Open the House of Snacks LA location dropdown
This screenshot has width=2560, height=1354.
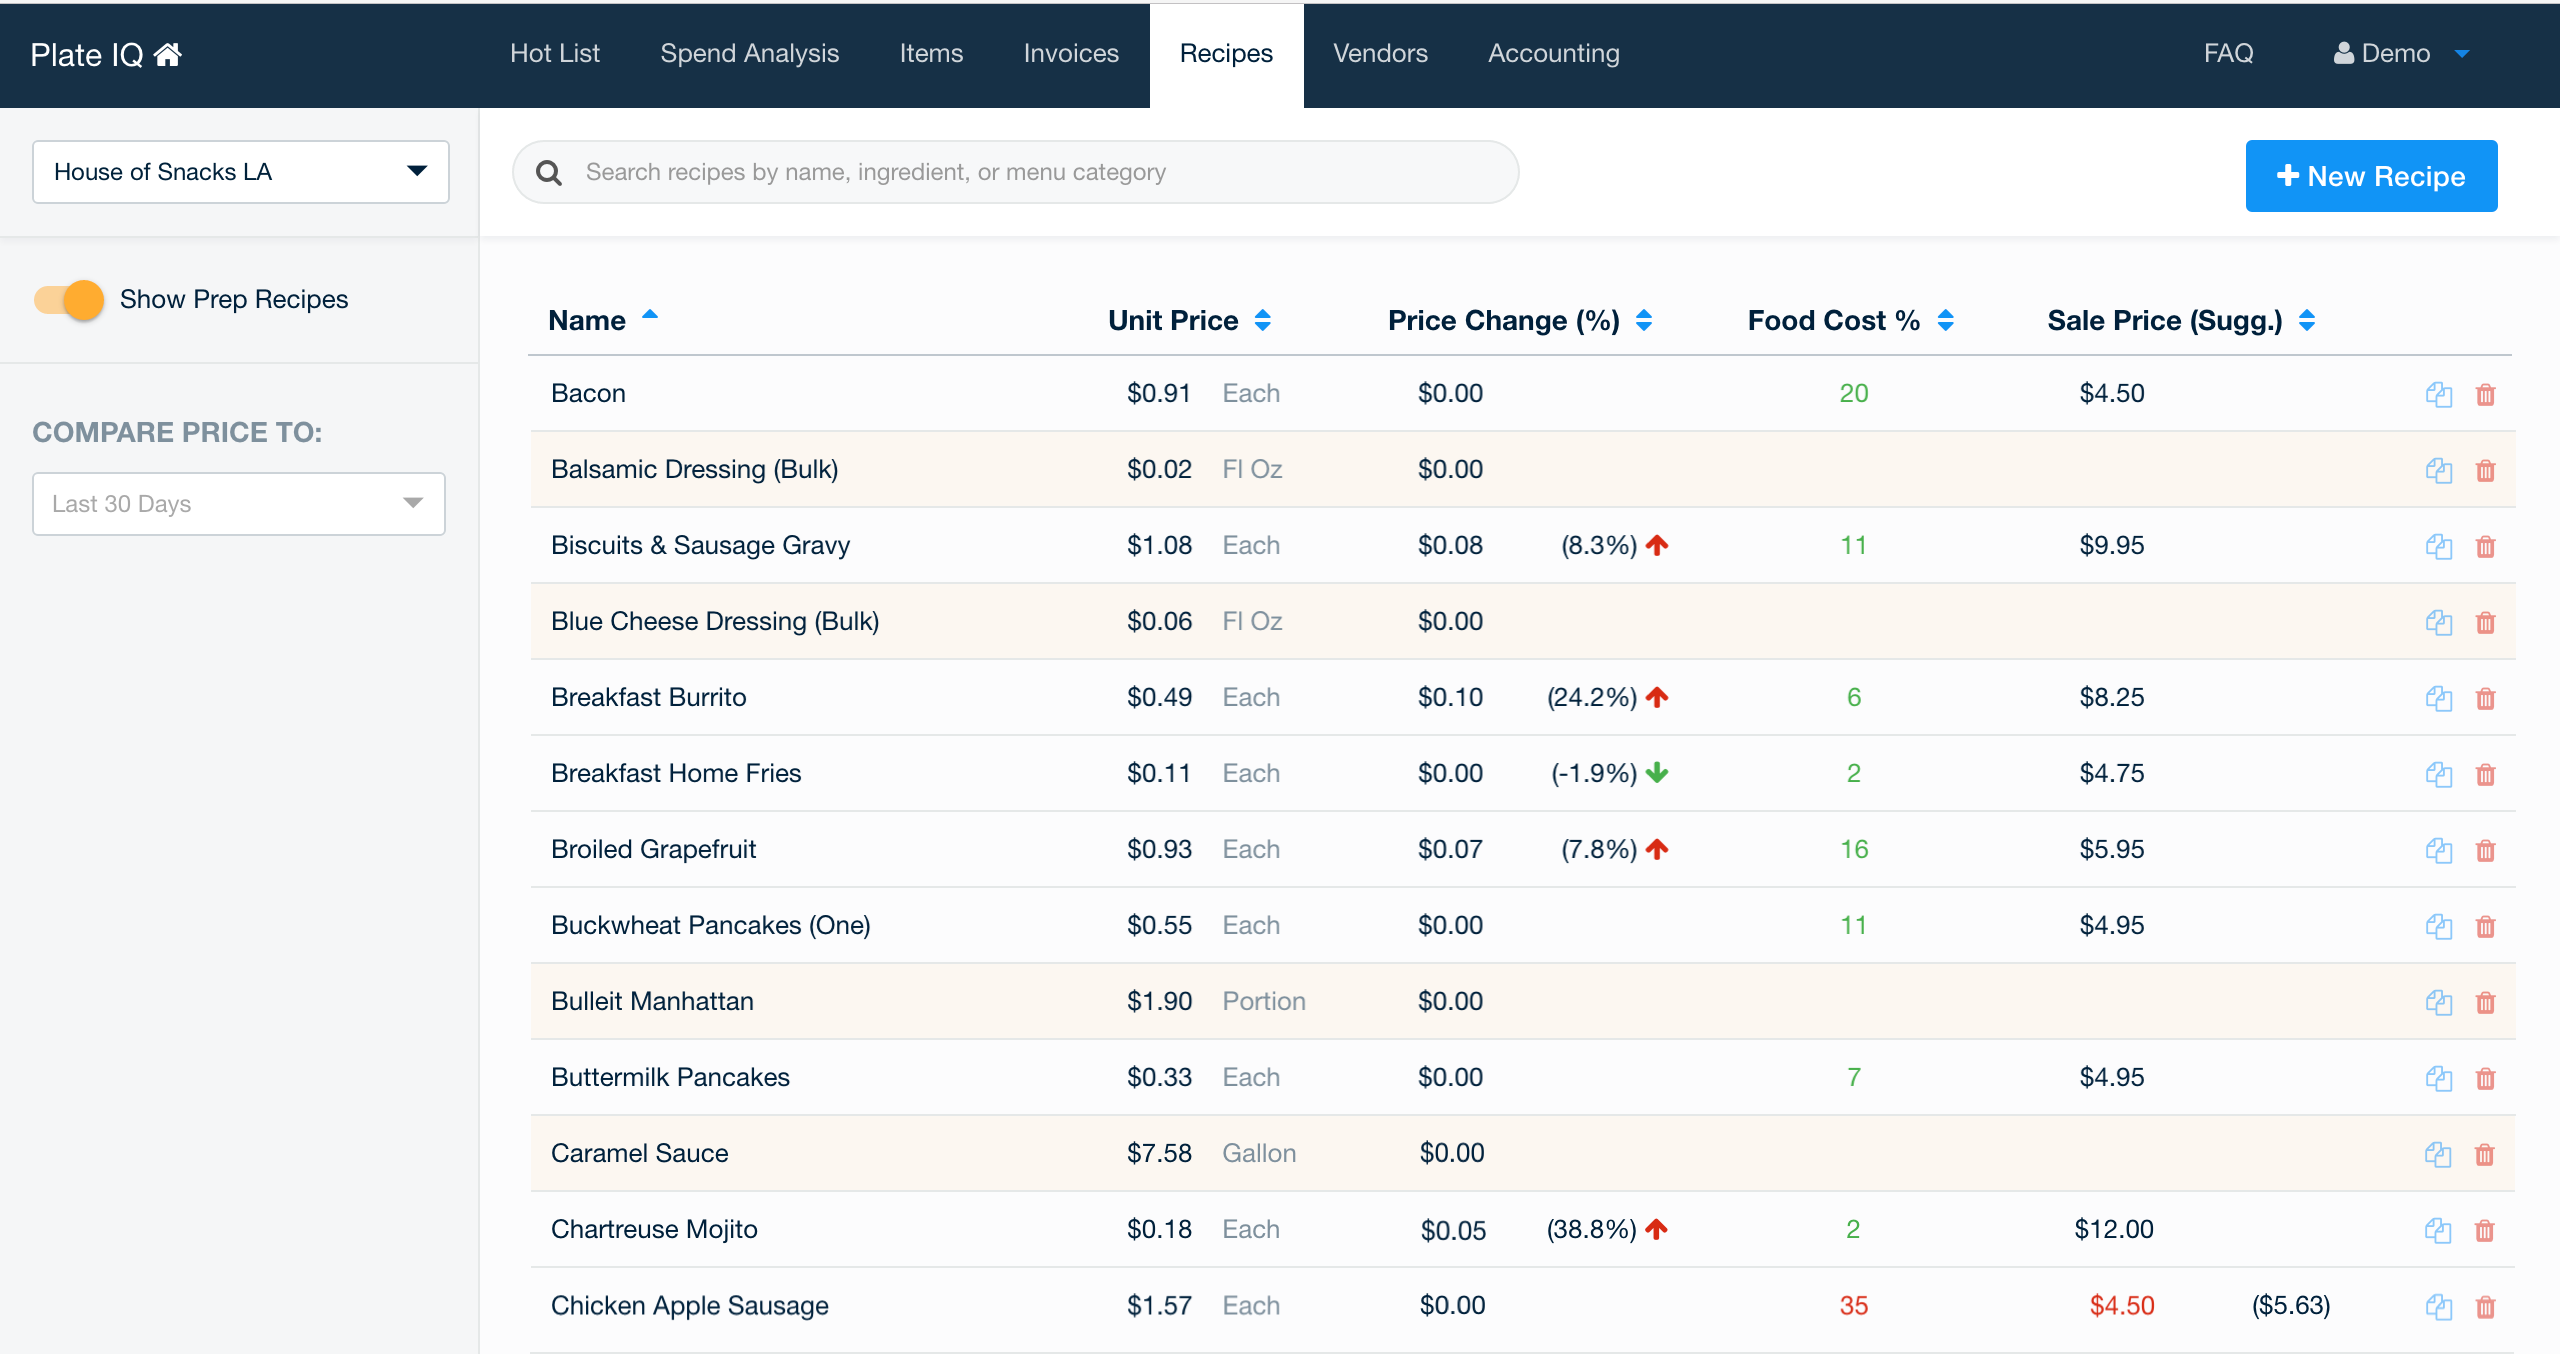240,172
